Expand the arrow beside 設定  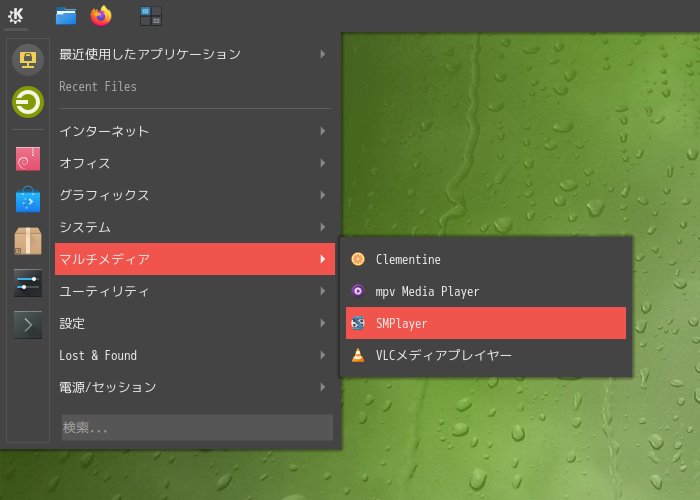point(323,323)
